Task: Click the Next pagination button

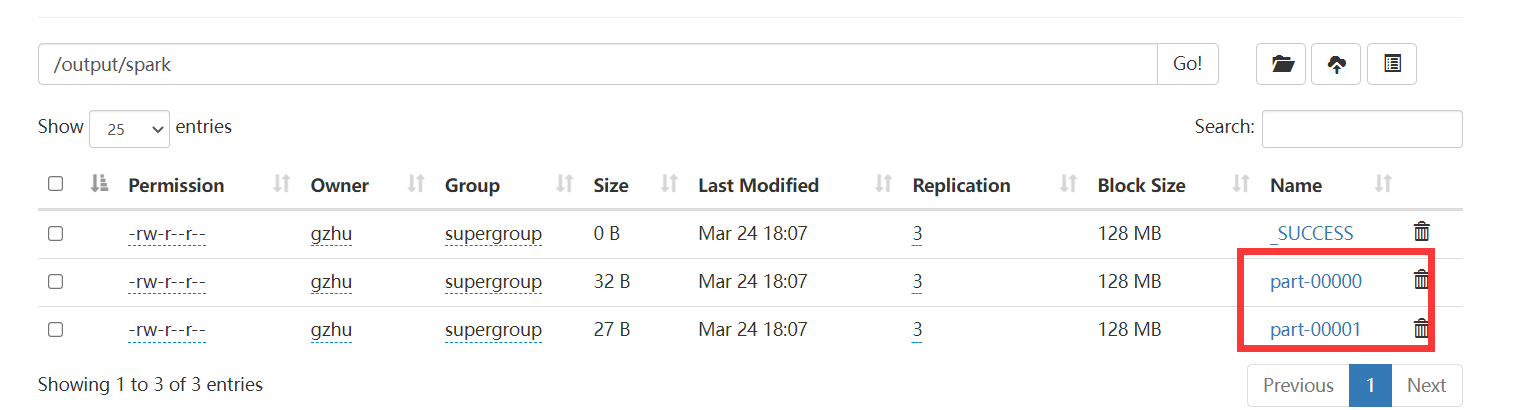Action: click(x=1426, y=385)
